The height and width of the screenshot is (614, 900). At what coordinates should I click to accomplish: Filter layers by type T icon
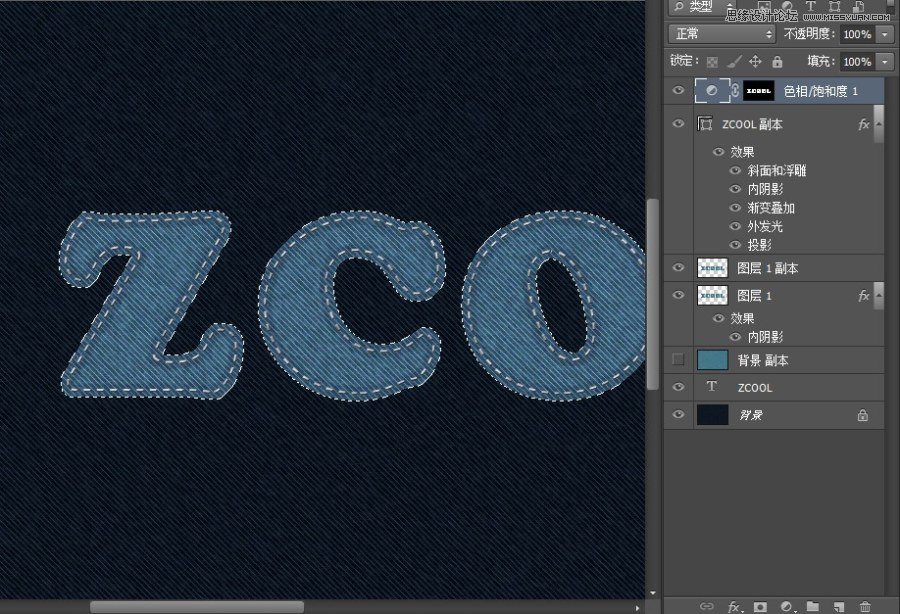tap(810, 6)
